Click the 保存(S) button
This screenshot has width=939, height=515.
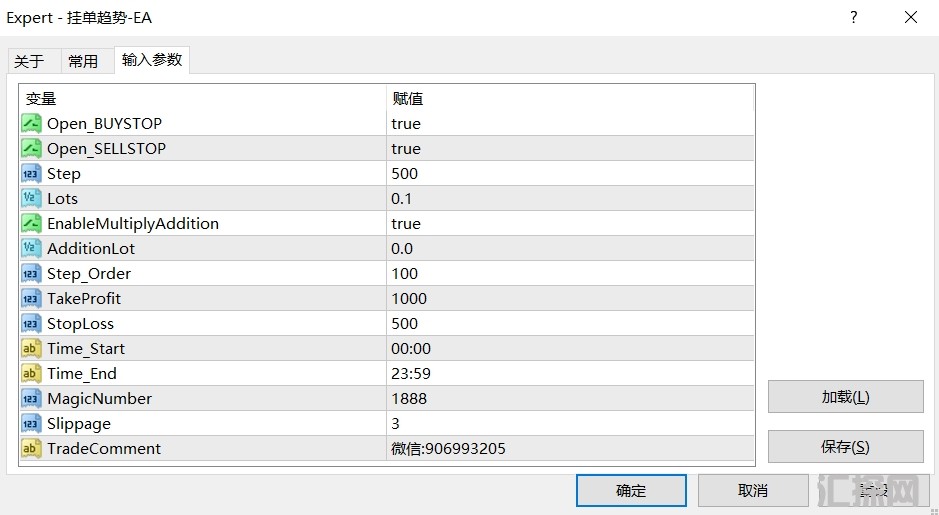(846, 446)
